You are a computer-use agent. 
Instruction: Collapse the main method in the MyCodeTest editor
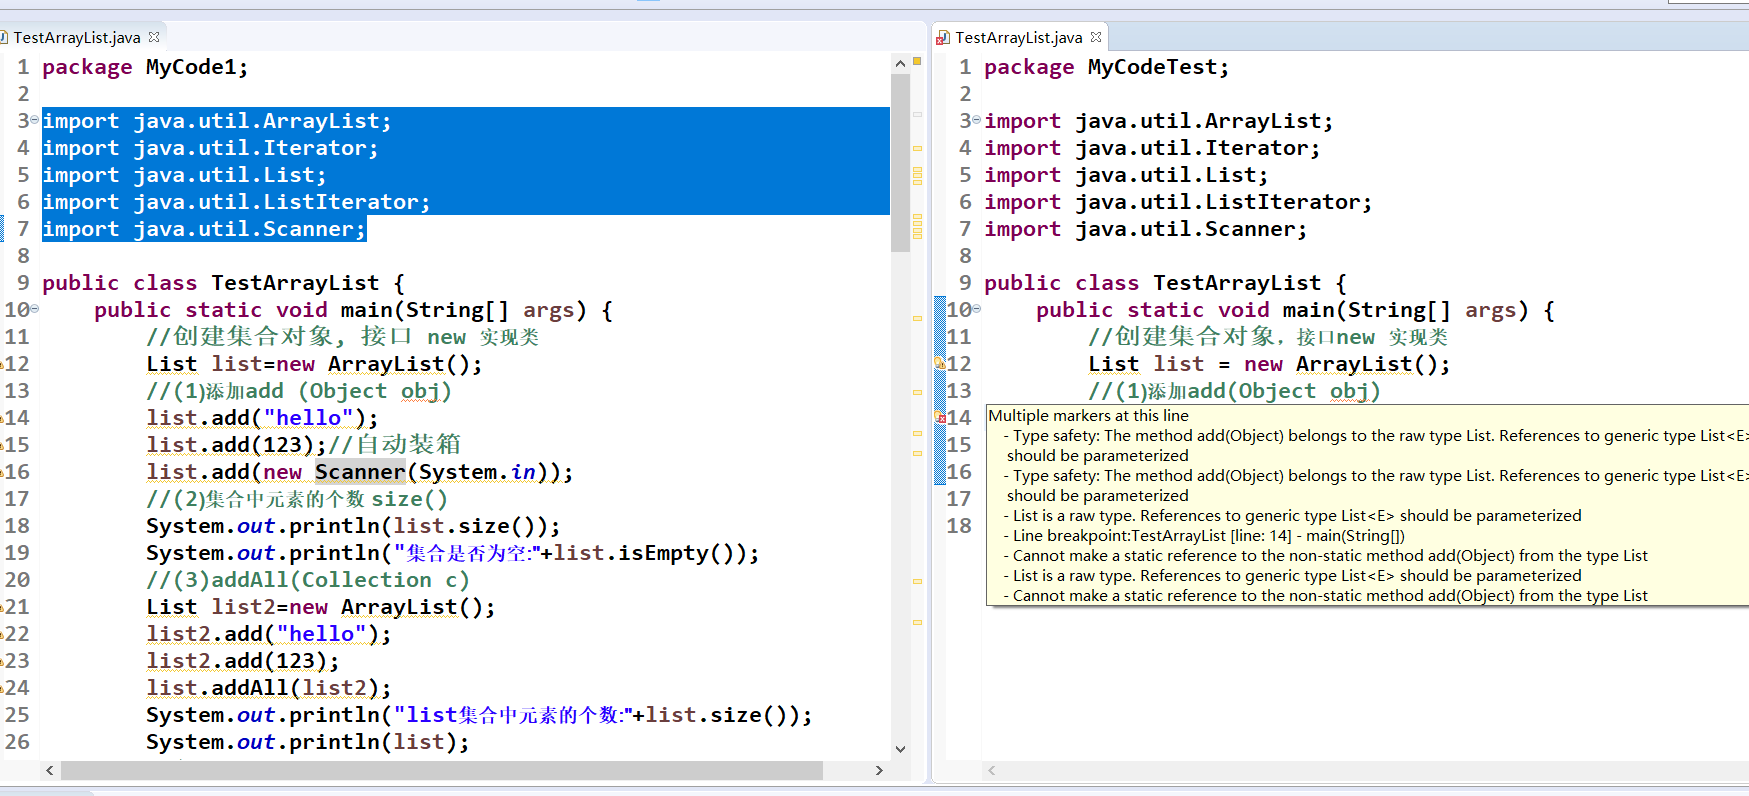(x=976, y=308)
